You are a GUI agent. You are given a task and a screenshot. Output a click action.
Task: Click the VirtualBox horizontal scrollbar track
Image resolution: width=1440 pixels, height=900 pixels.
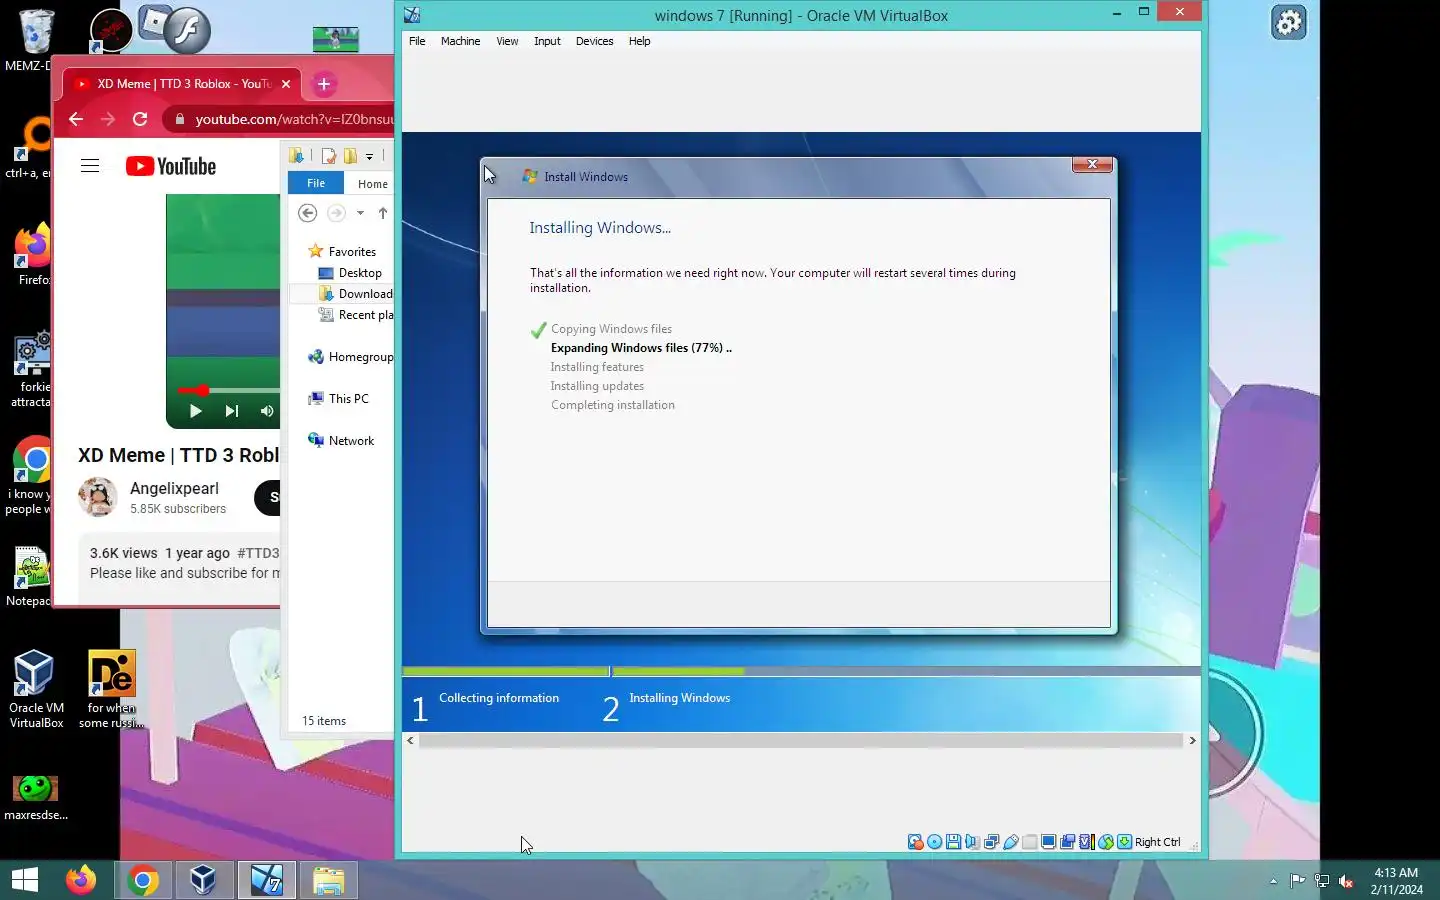point(801,740)
